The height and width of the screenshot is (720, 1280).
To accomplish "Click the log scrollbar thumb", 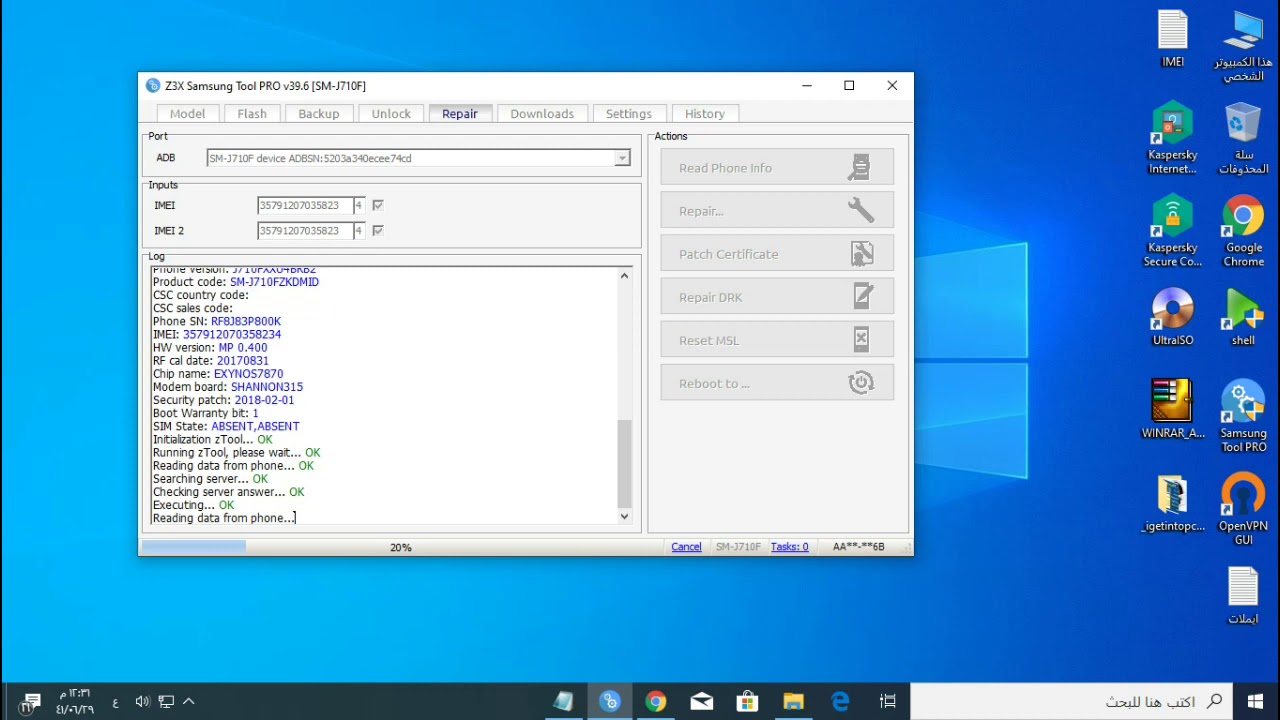I will (x=625, y=464).
